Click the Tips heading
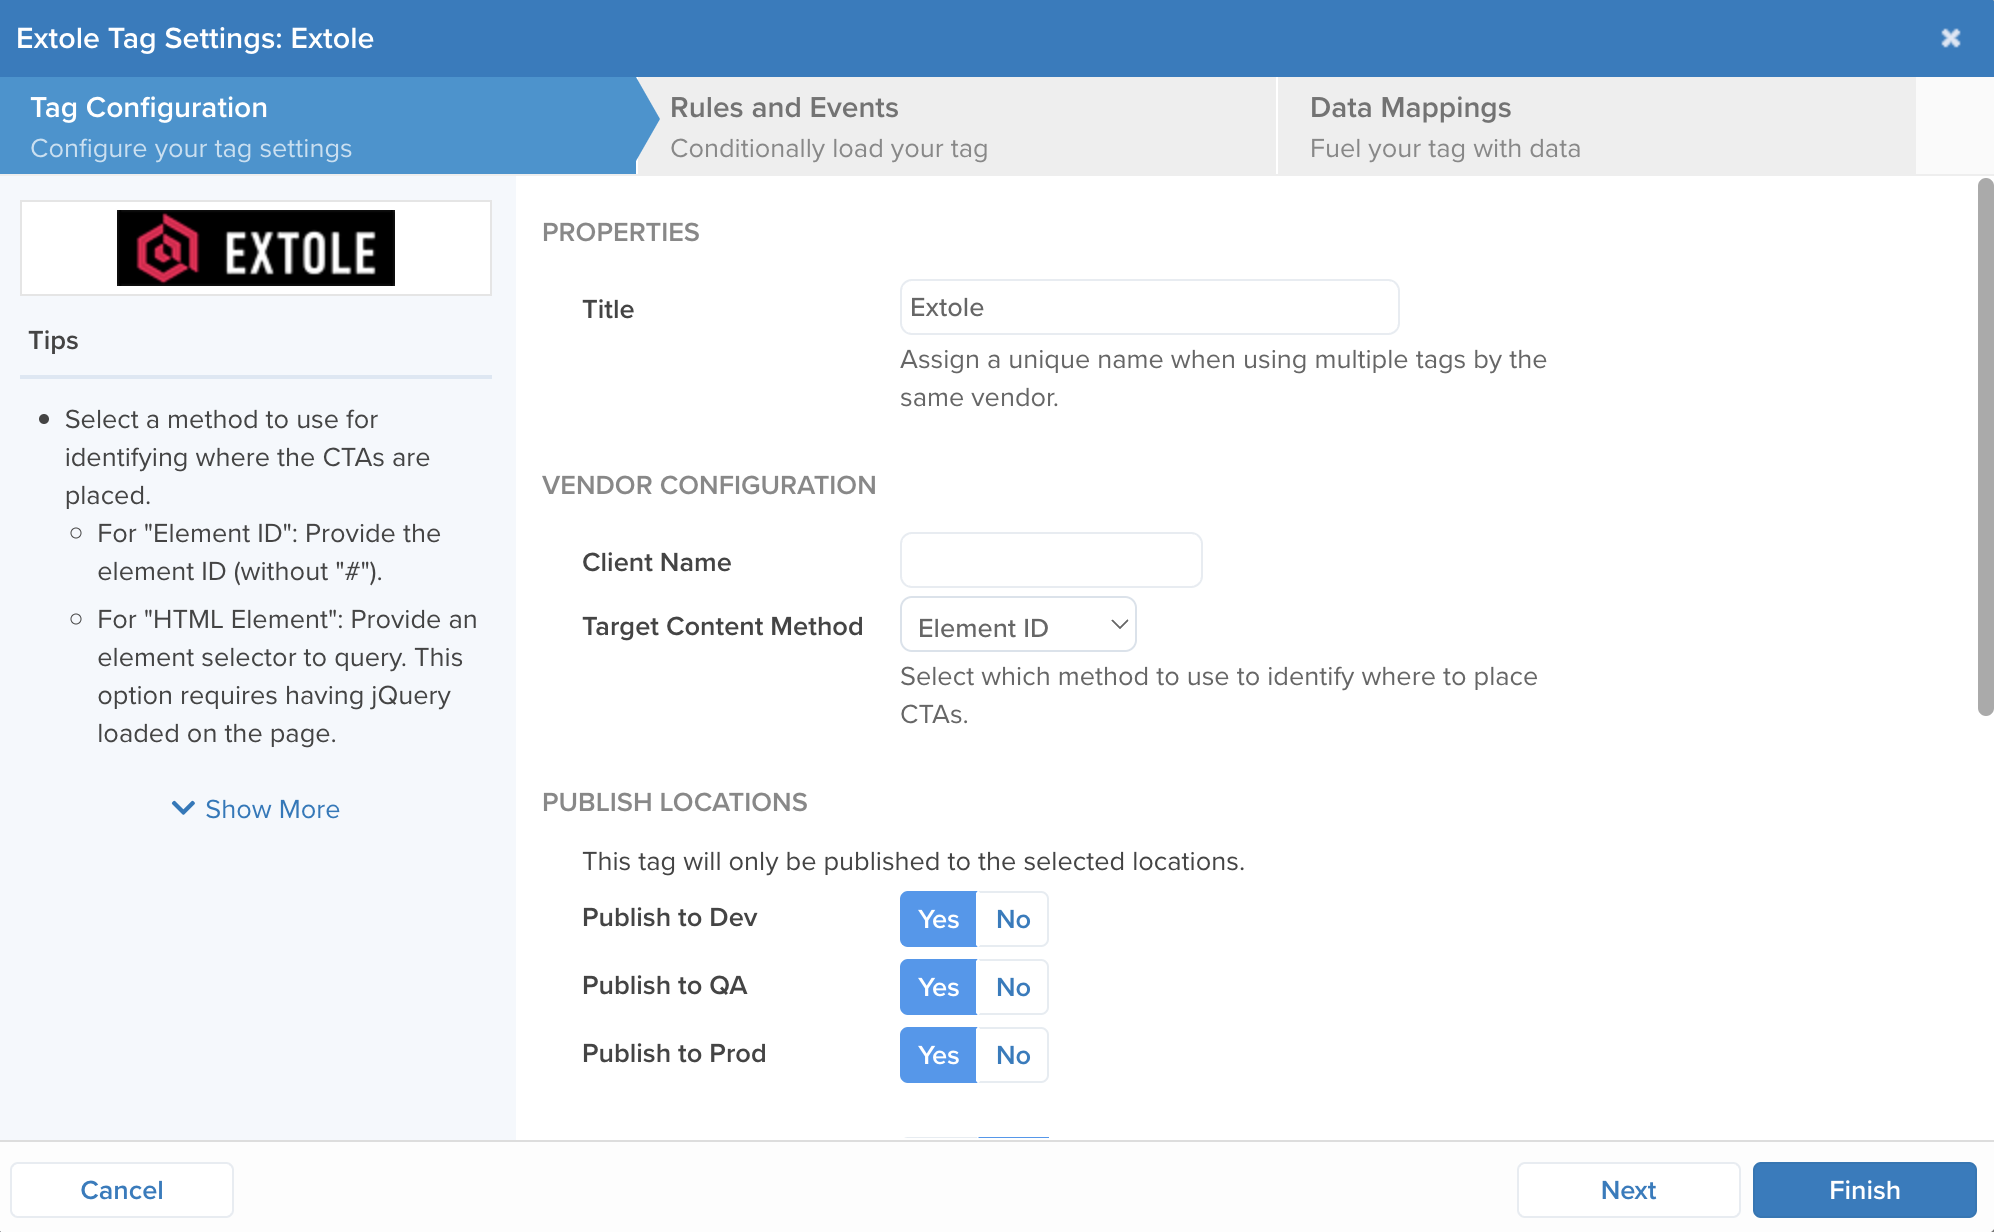Screen dimensions: 1994x1232 pos(53,340)
